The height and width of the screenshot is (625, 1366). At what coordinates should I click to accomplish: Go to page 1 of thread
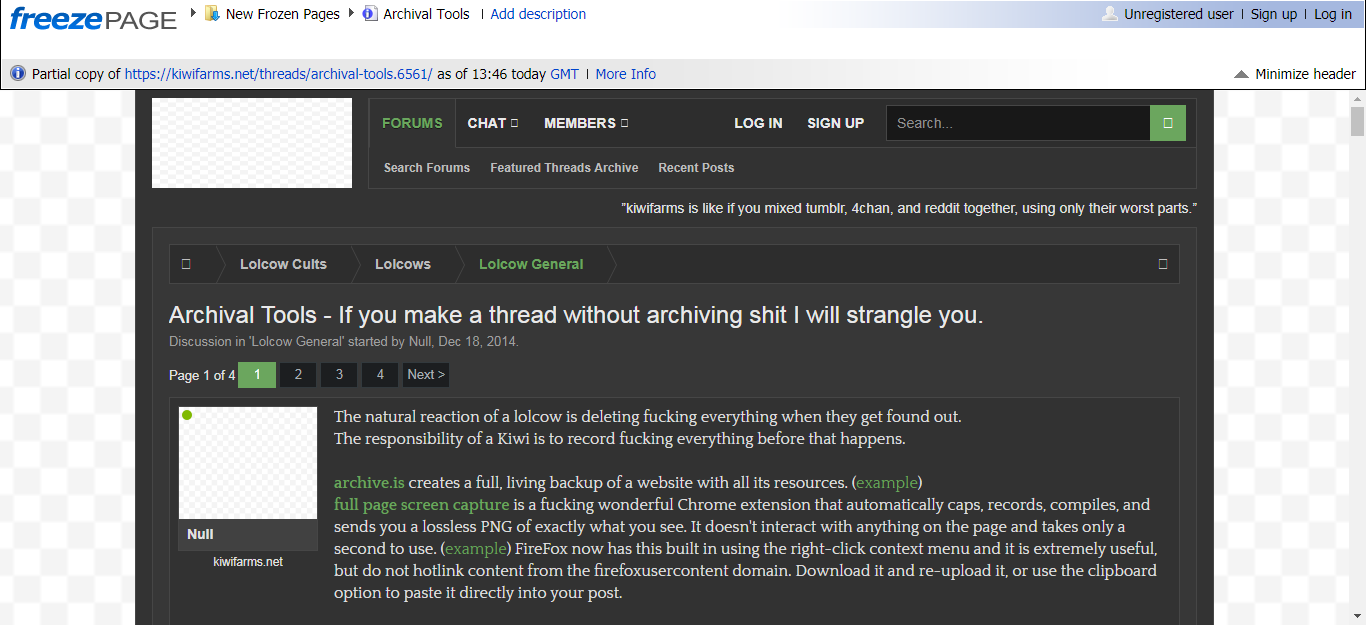coord(257,375)
